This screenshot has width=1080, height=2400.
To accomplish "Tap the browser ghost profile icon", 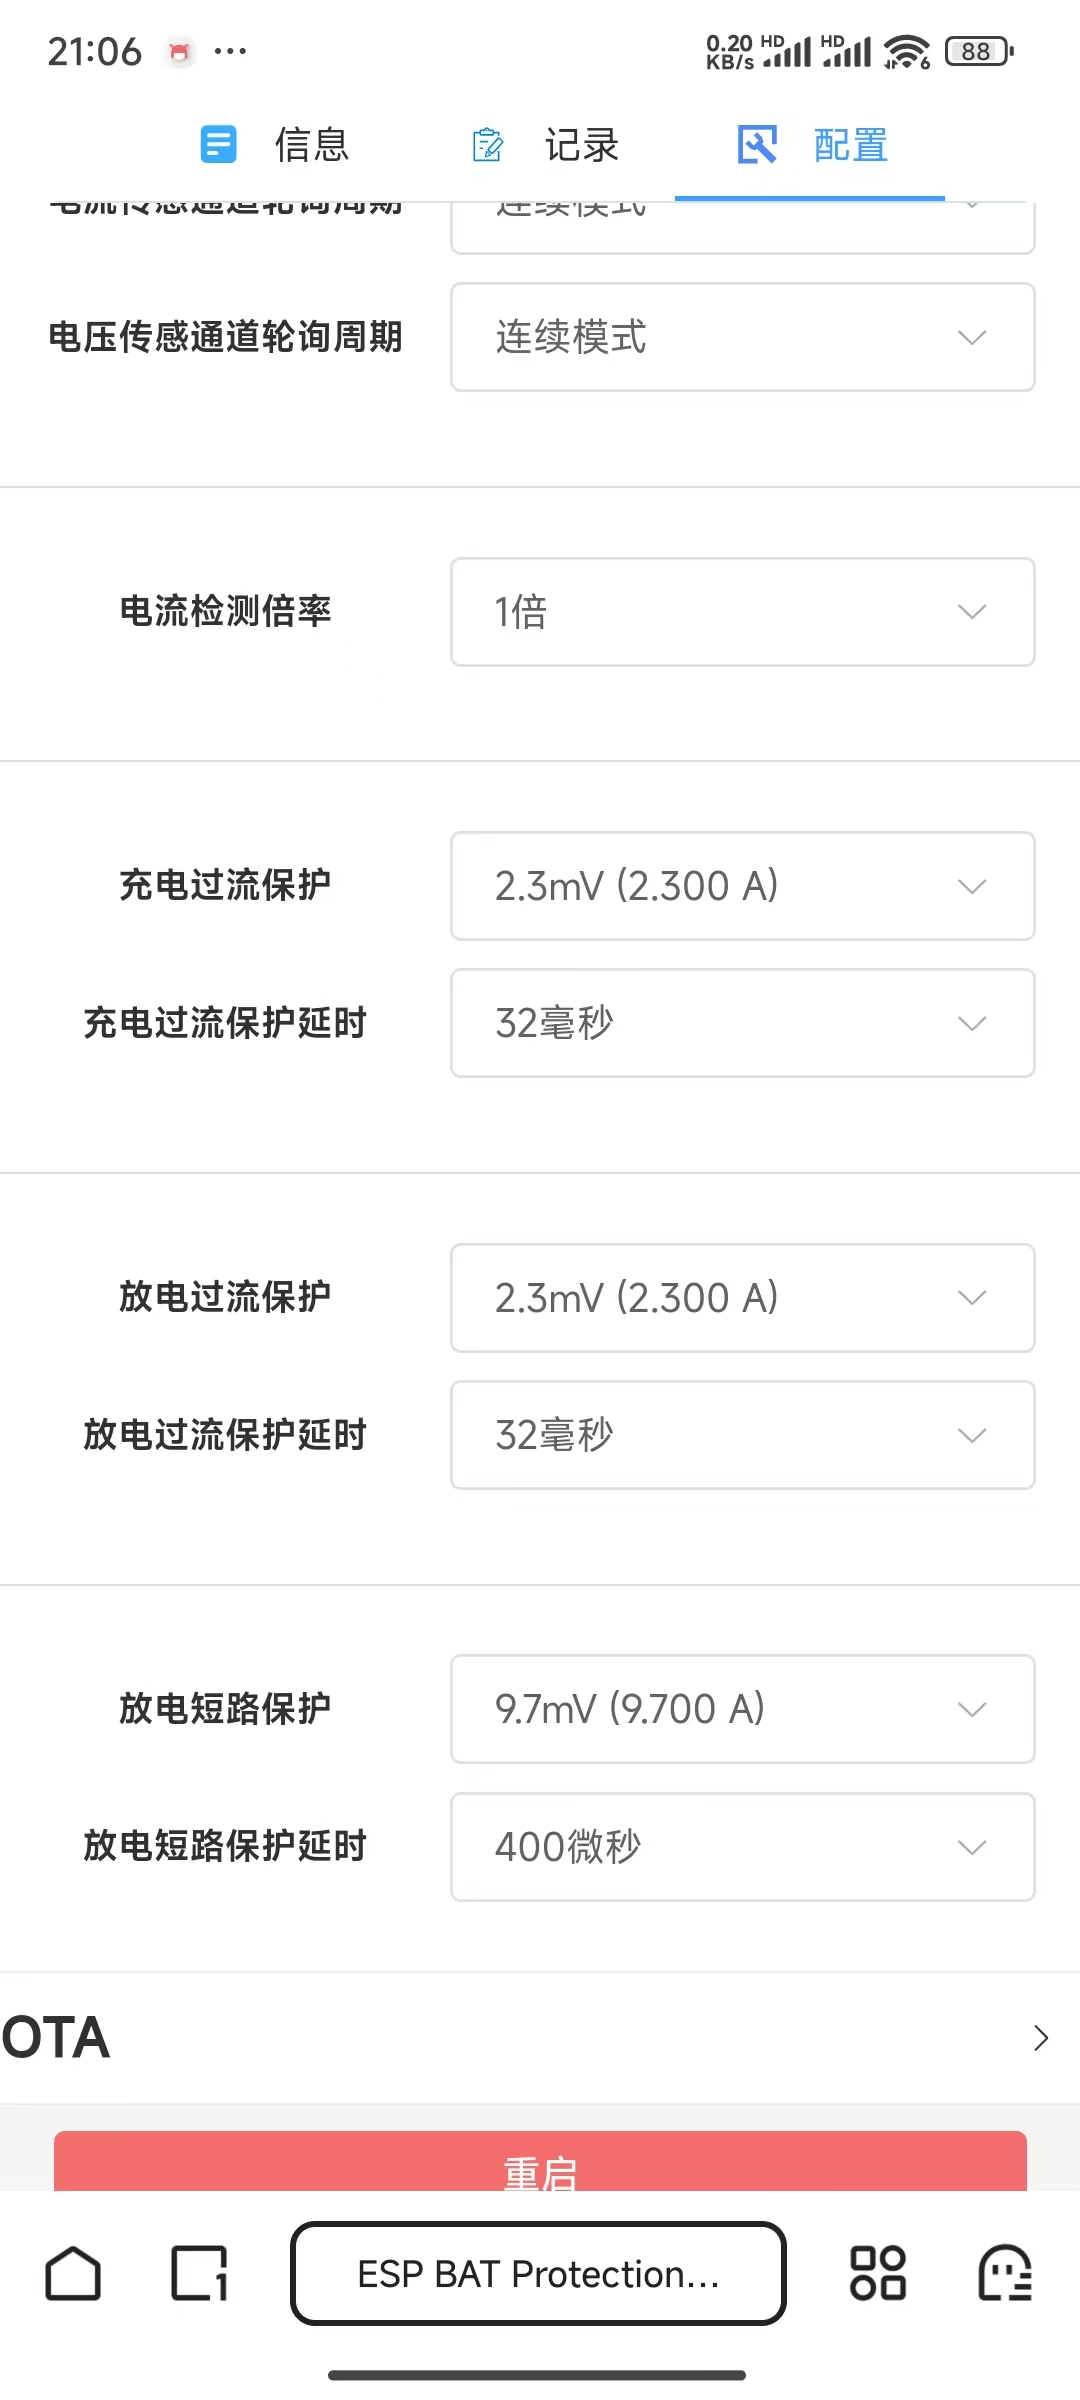I will (1005, 2273).
